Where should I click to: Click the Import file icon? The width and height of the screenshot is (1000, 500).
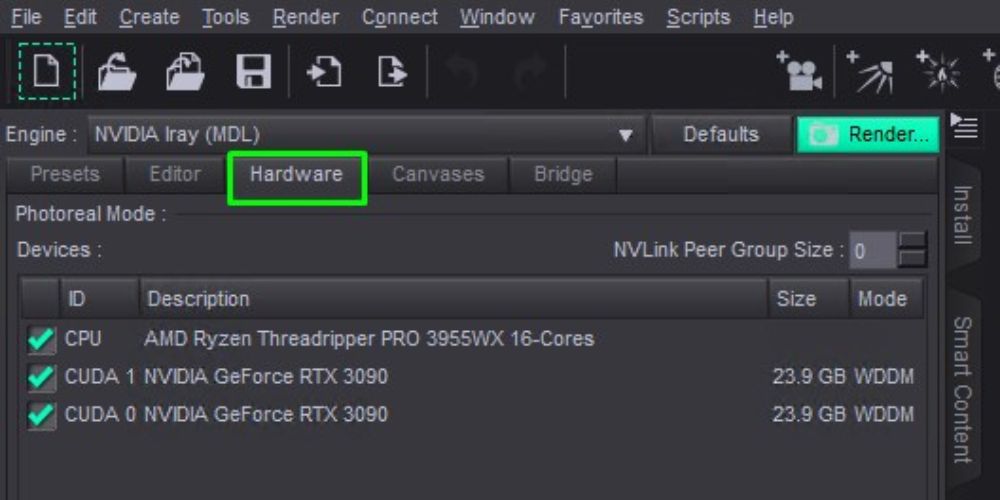(324, 71)
